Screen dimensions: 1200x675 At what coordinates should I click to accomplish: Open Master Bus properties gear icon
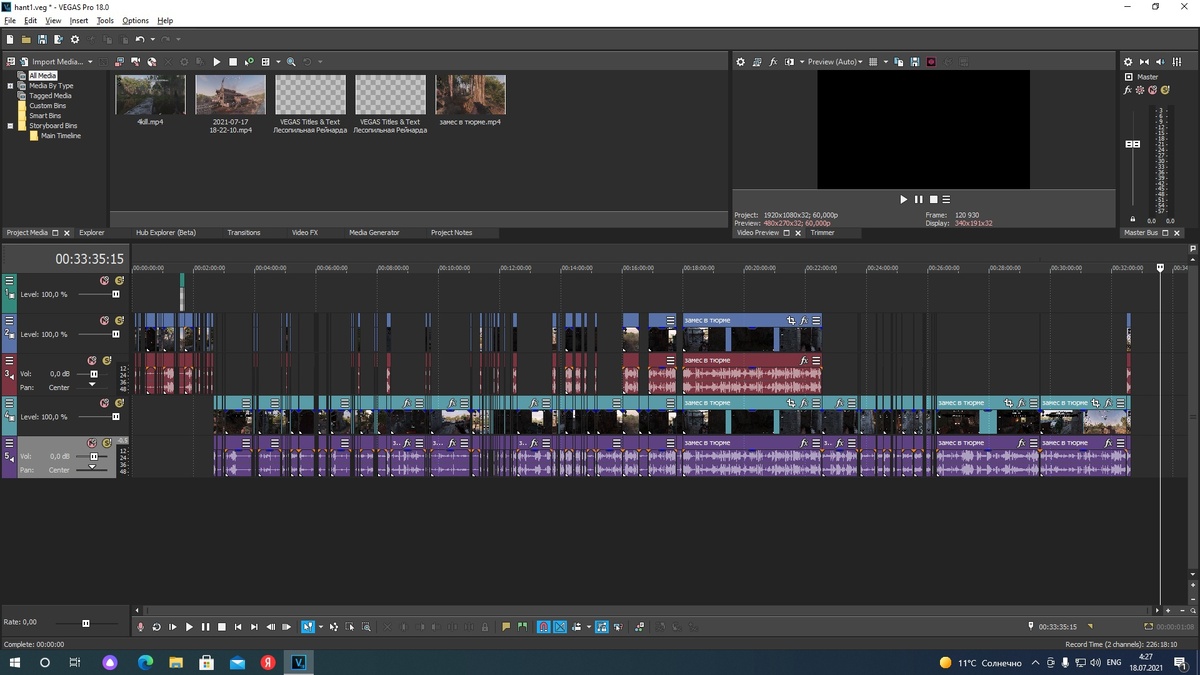1128,62
